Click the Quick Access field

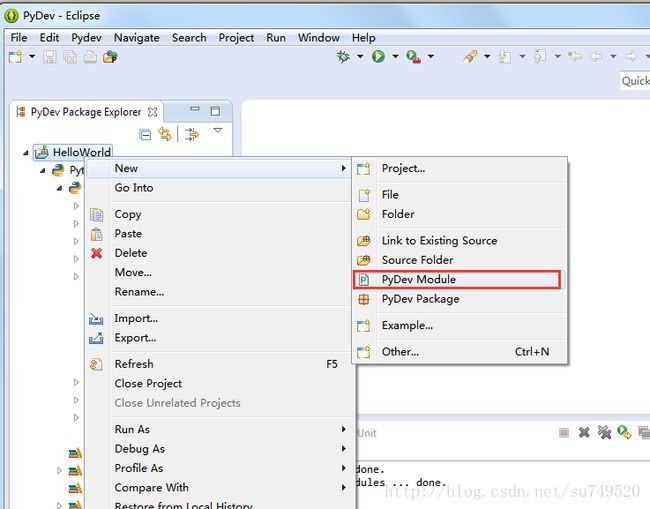coord(635,81)
